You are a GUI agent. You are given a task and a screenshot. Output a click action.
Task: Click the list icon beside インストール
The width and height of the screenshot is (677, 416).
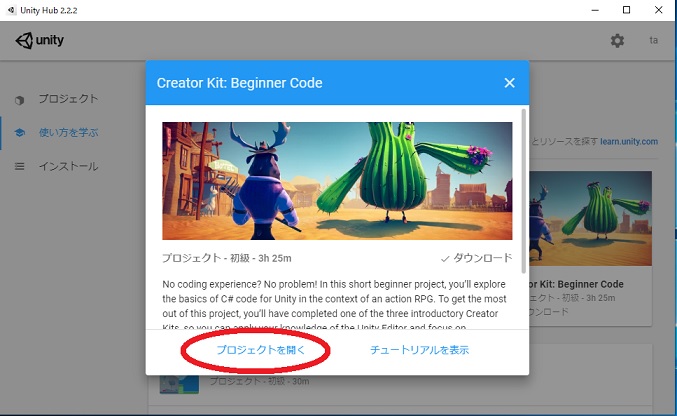click(19, 166)
